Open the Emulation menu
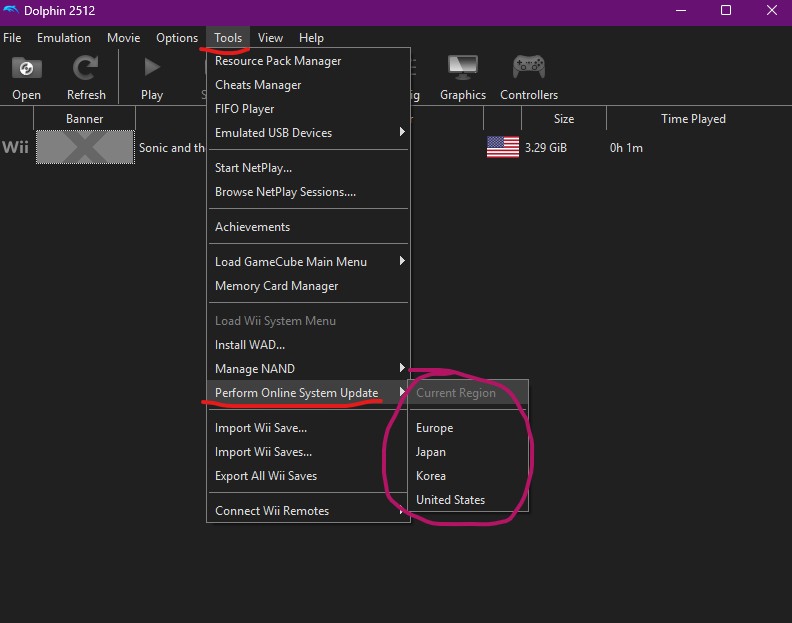792x623 pixels. [64, 38]
